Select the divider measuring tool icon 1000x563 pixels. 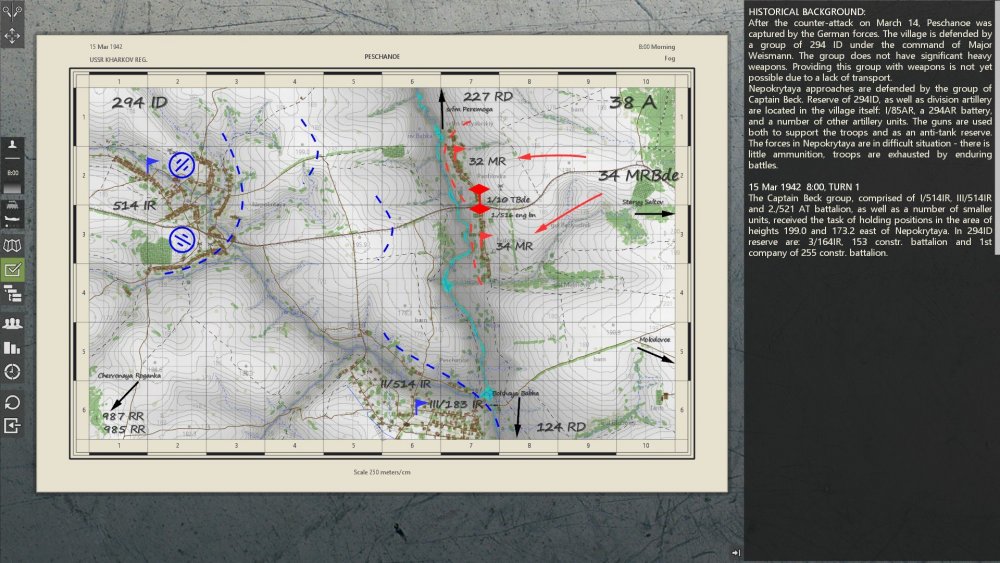[x=12, y=10]
